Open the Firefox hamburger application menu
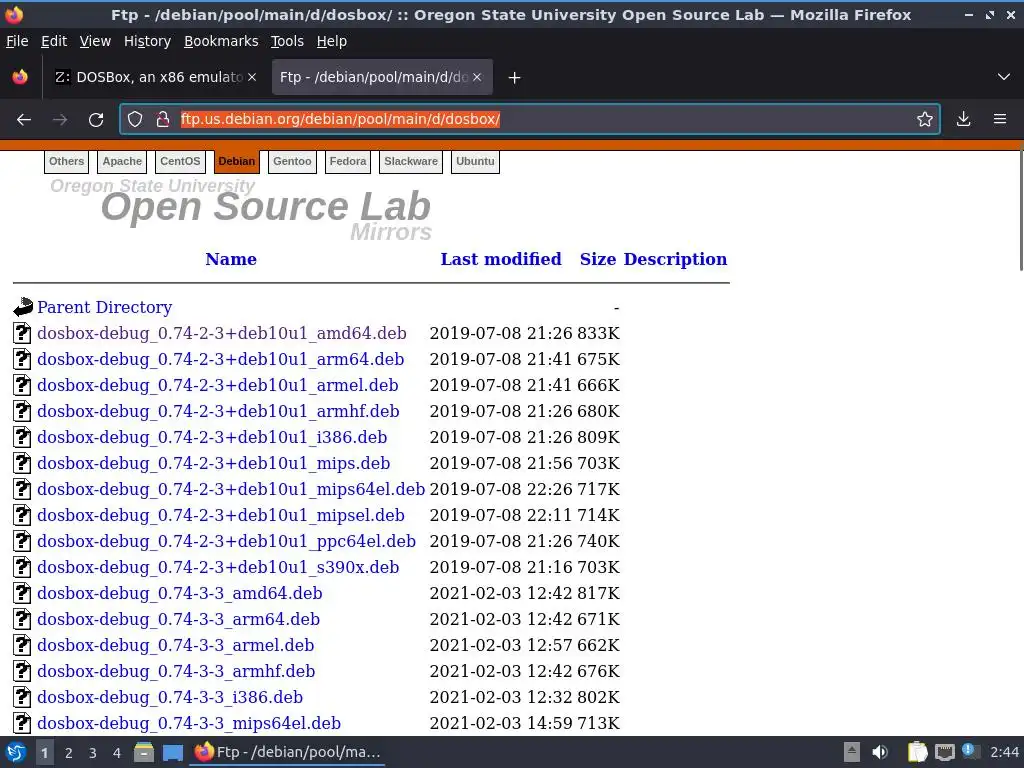 click(1000, 120)
